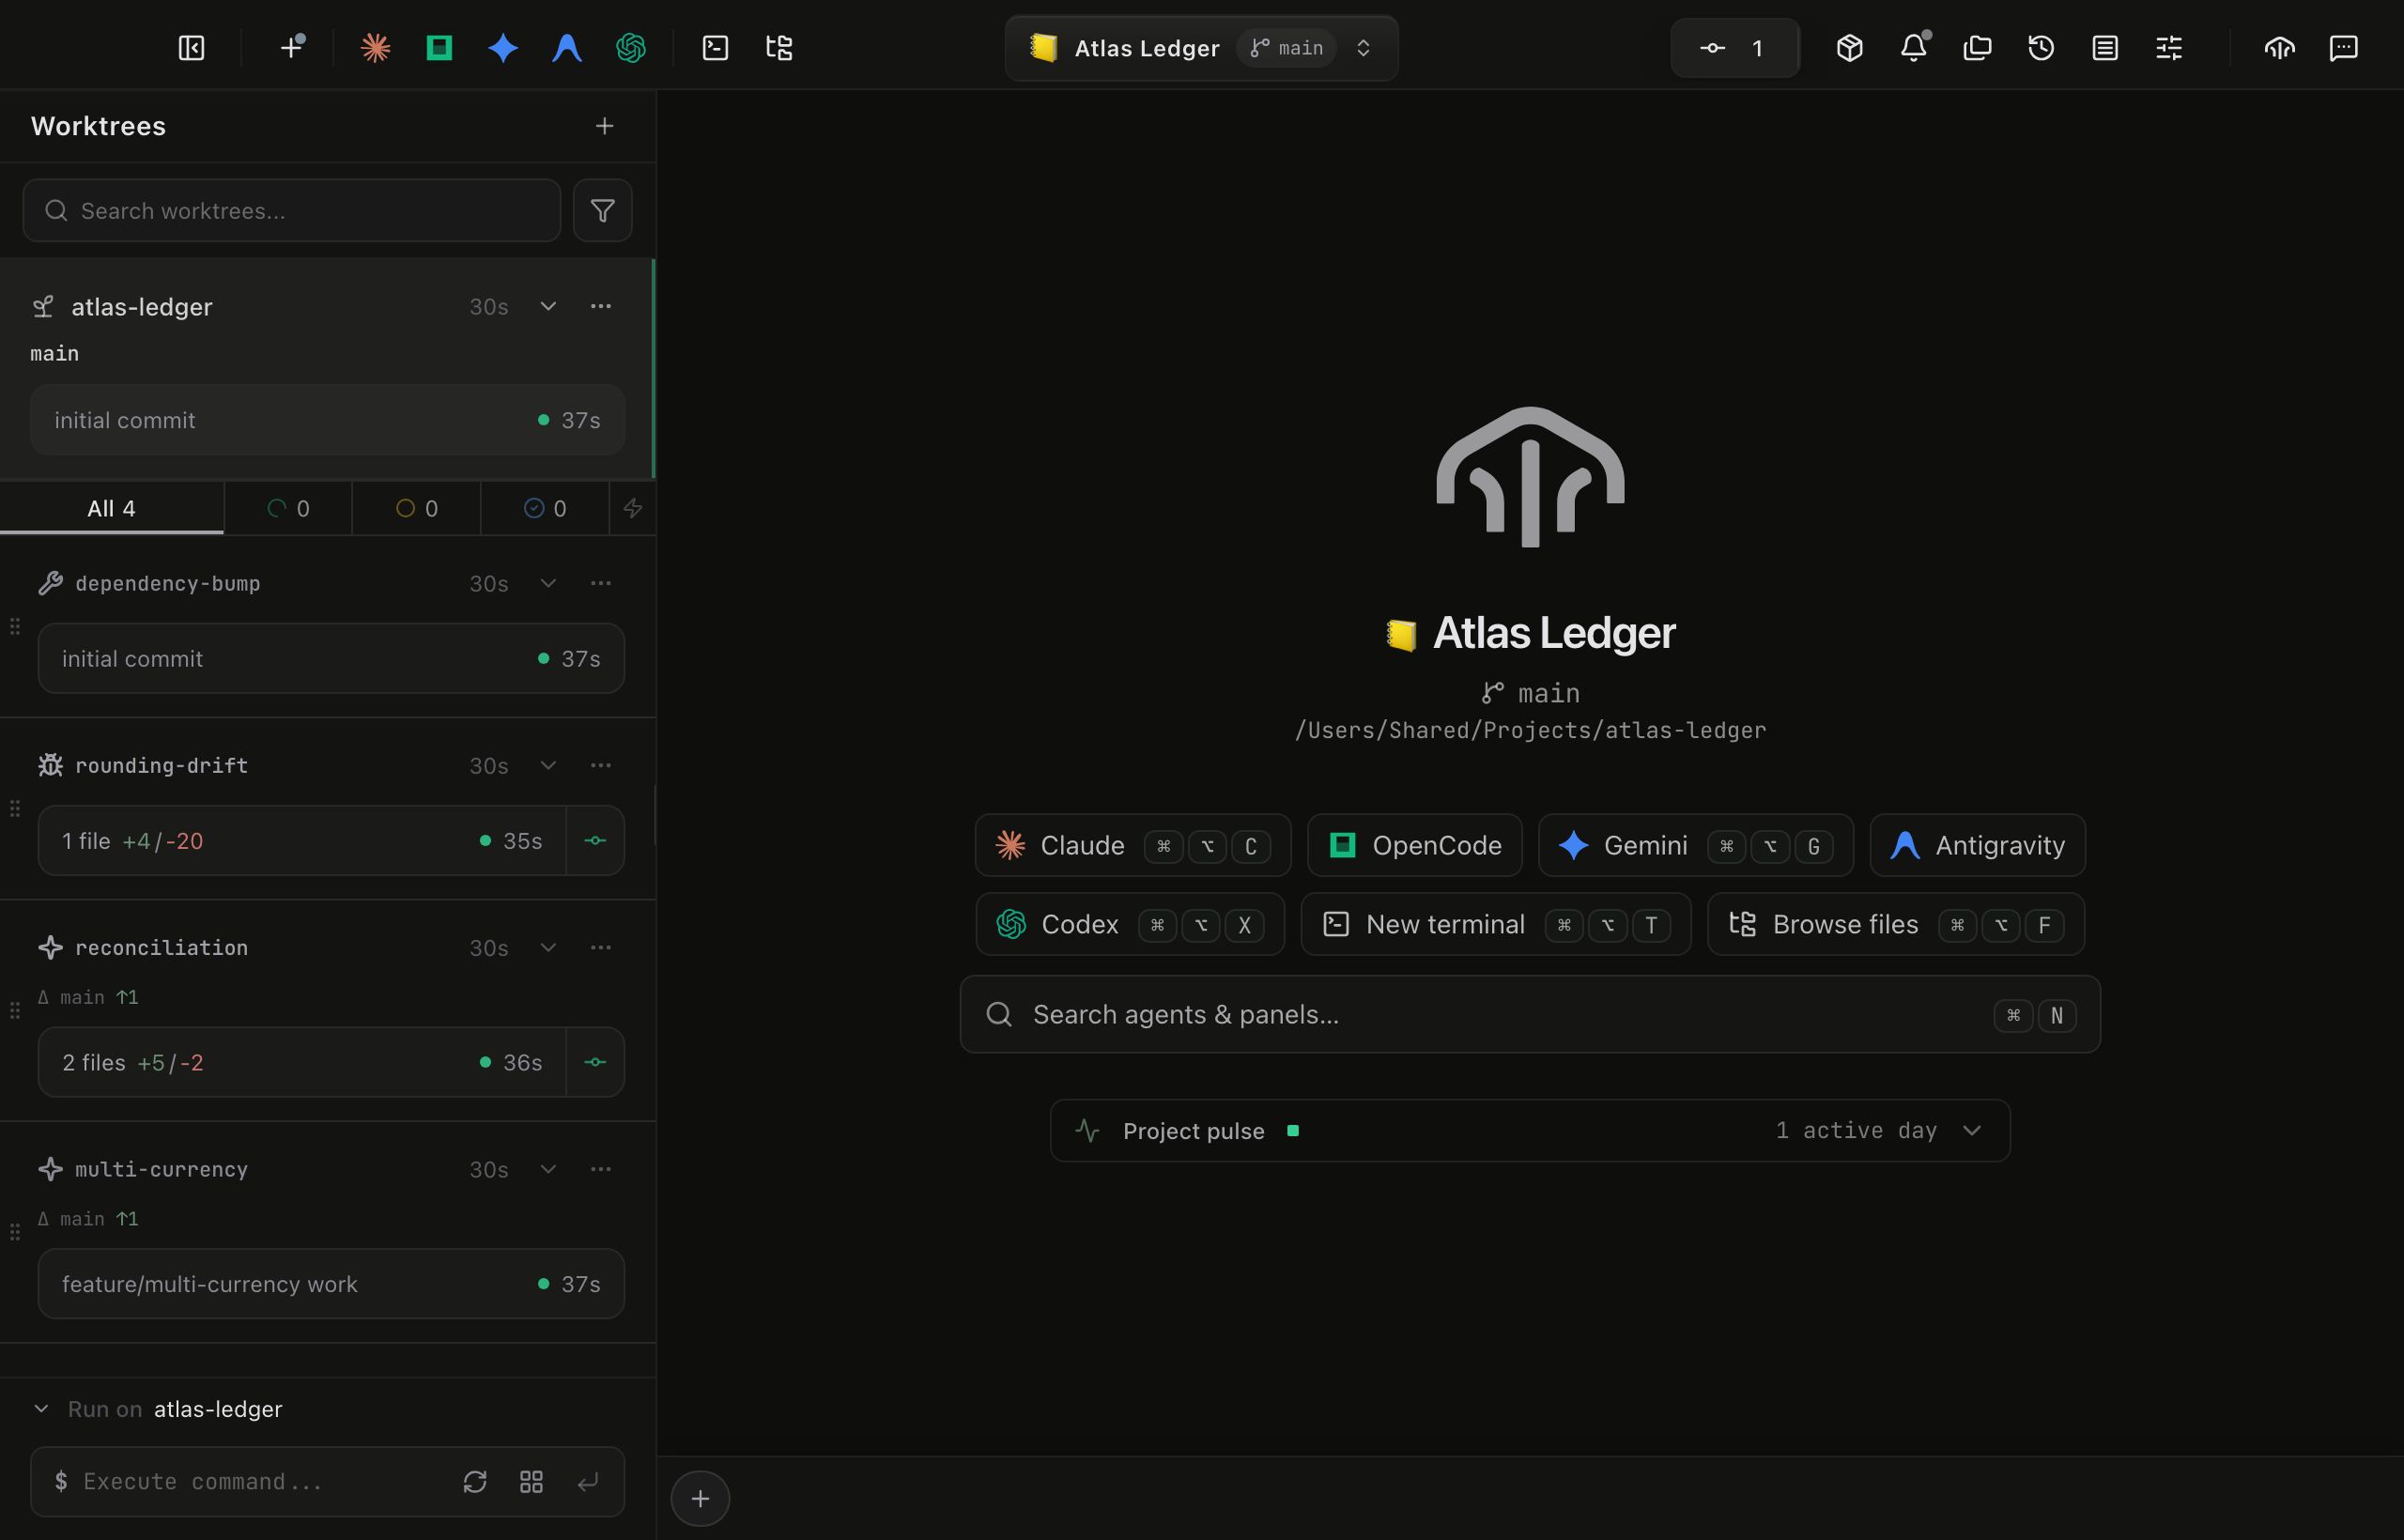Open the 2 files +5/-2 changes row
This screenshot has height=1540, width=2404.
point(302,1062)
